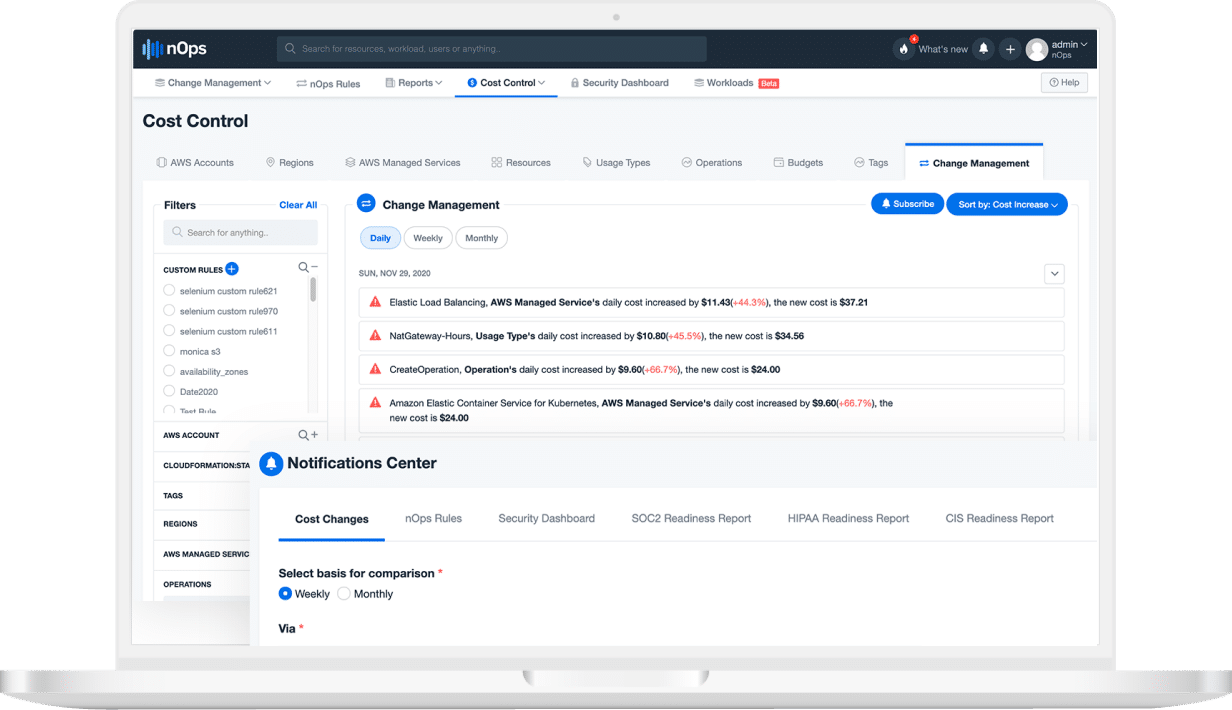Screen dimensions: 1232x710
Task: Select selenium custom rule970 radio
Action: pyautogui.click(x=169, y=311)
